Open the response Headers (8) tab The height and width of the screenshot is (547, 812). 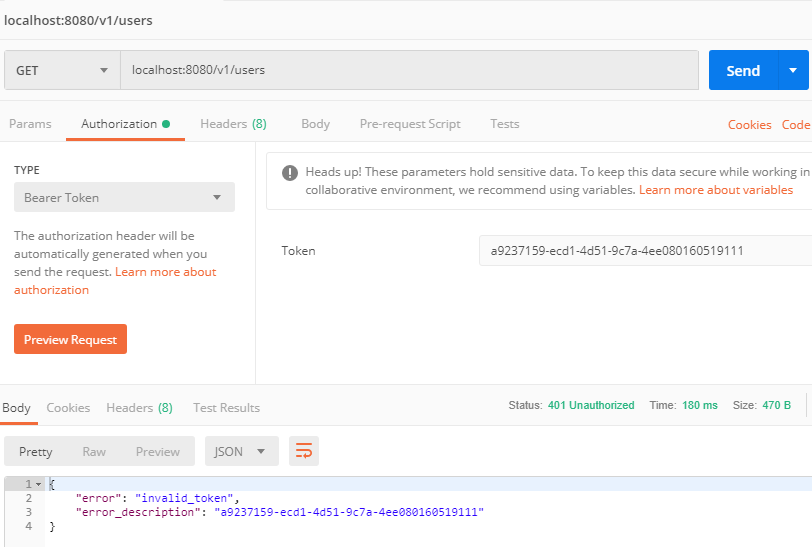click(x=139, y=408)
